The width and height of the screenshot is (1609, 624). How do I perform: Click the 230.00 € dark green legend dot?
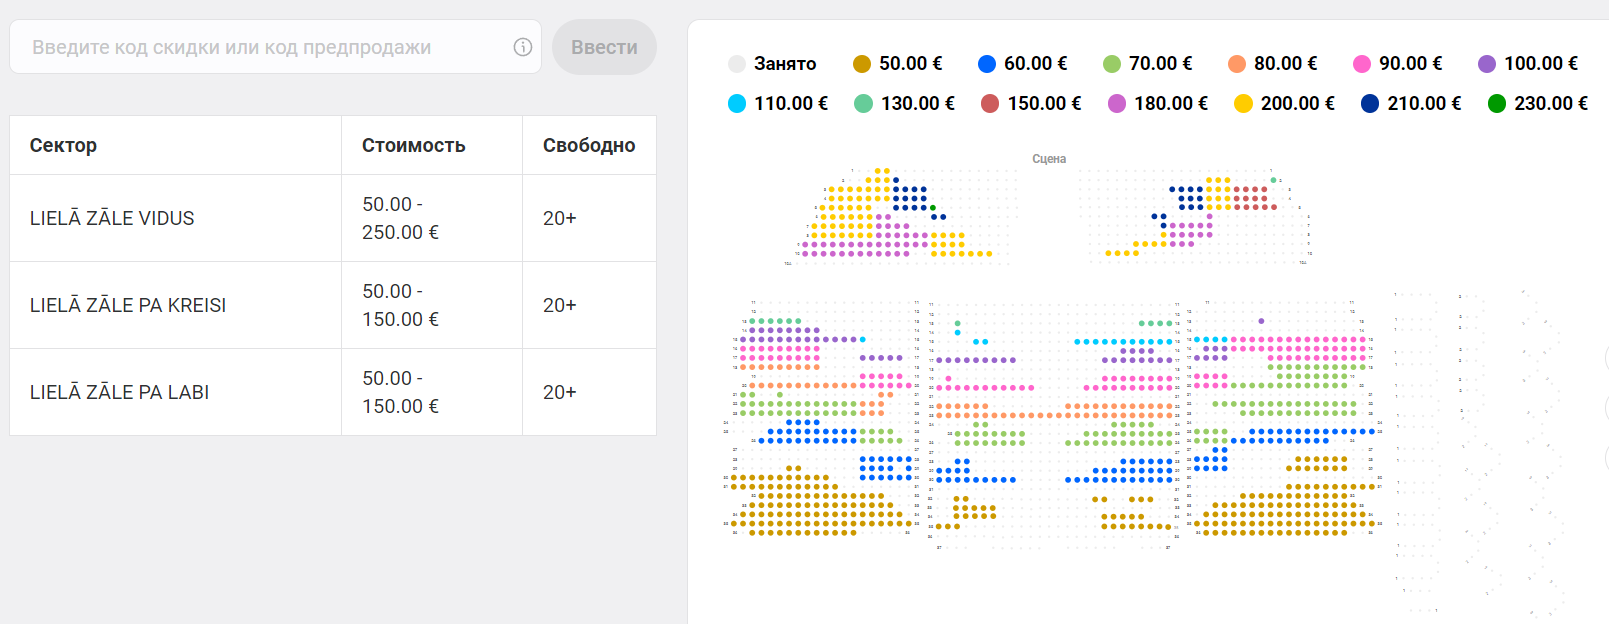tap(1497, 104)
